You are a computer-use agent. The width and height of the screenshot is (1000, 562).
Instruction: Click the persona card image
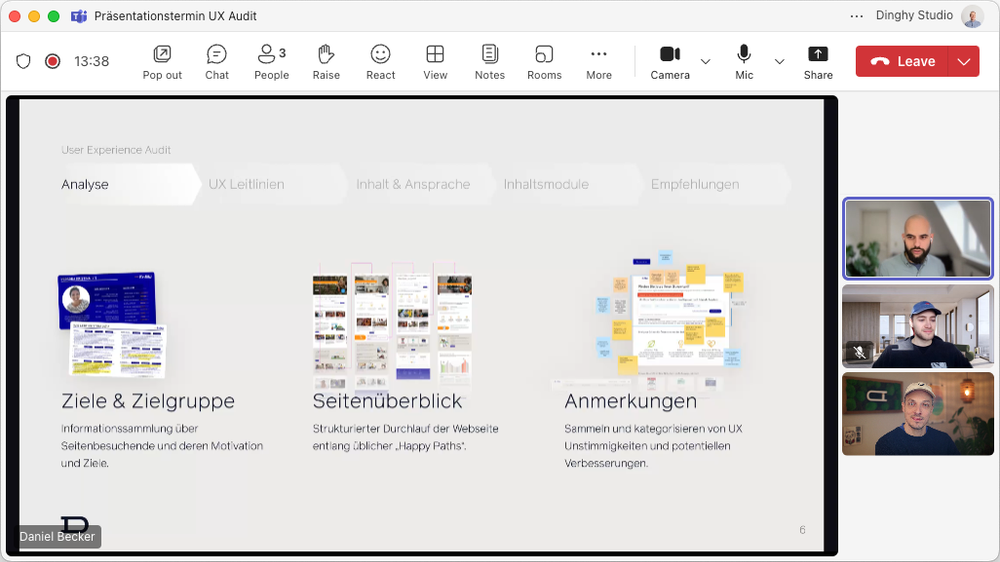[112, 325]
